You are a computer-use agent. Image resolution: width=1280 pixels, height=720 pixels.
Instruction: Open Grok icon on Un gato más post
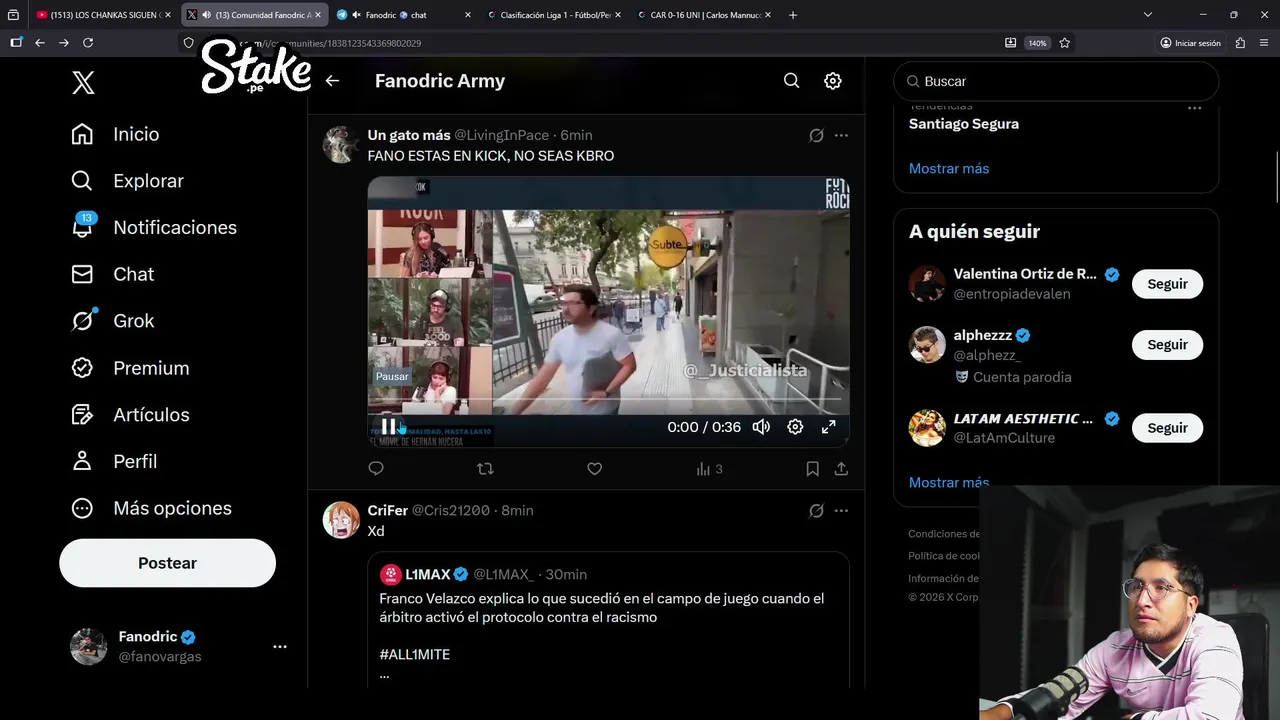coord(816,136)
